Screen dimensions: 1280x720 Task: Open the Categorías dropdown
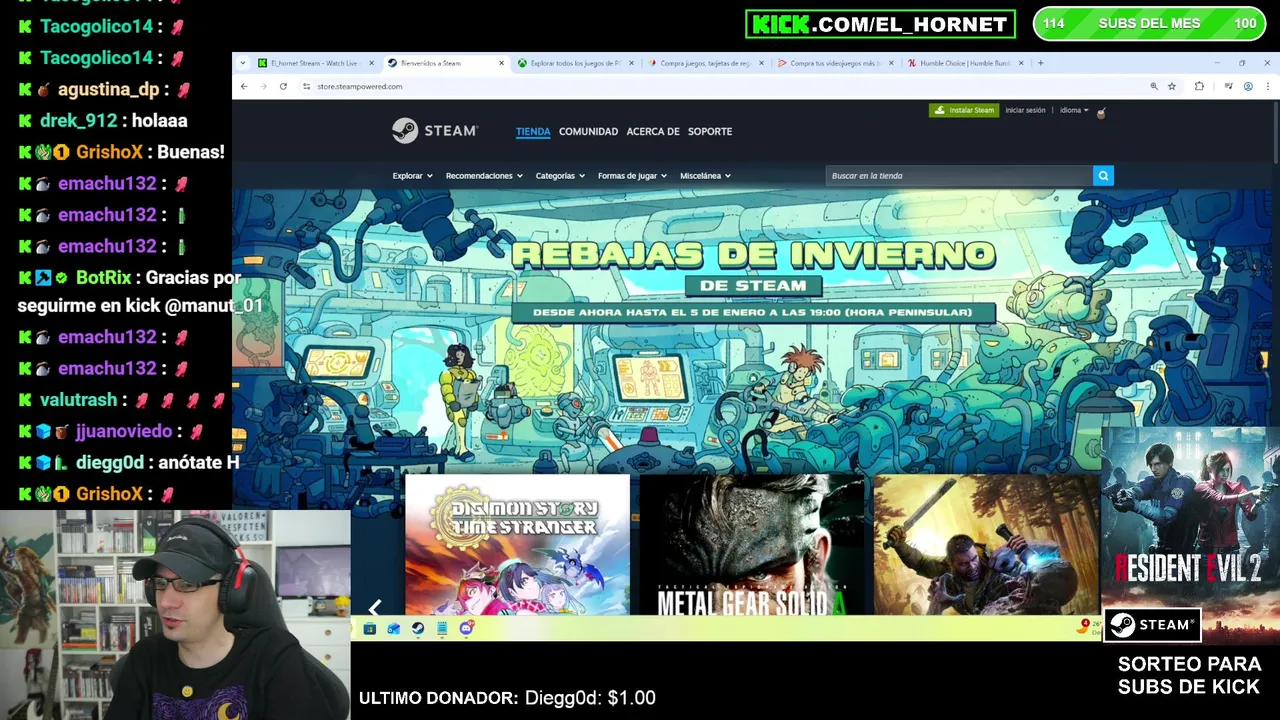[560, 176]
